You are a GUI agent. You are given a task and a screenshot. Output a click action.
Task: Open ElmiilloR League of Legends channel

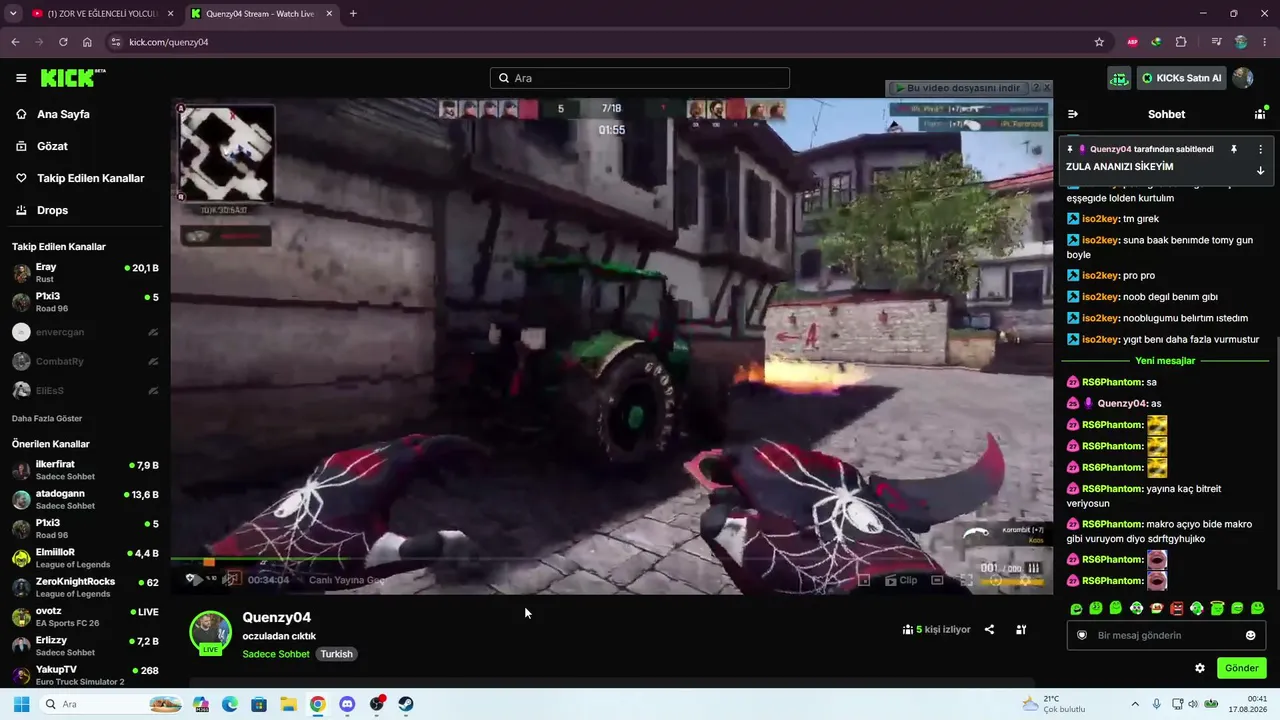point(84,558)
